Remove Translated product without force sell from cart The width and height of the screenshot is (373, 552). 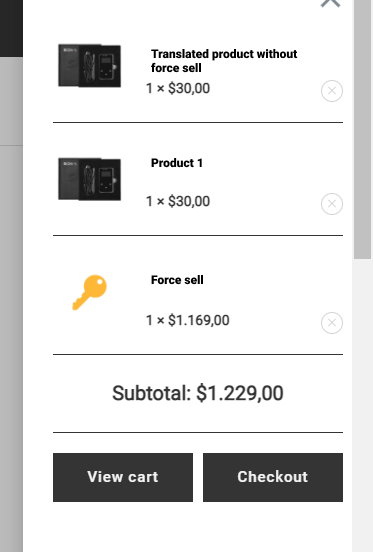click(331, 91)
